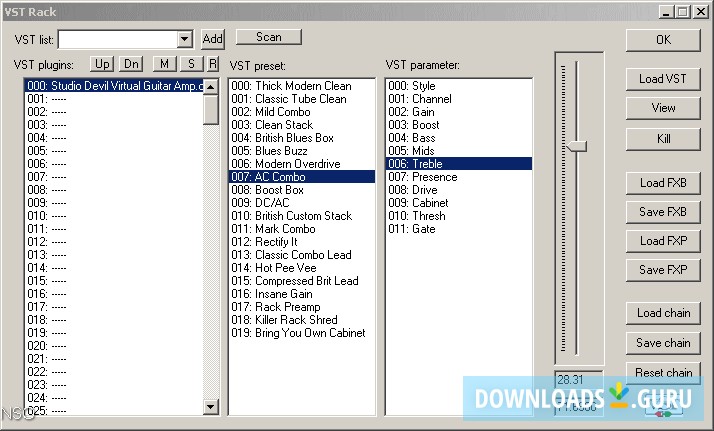
Task: Open the VST list dropdown arrow
Action: point(184,39)
